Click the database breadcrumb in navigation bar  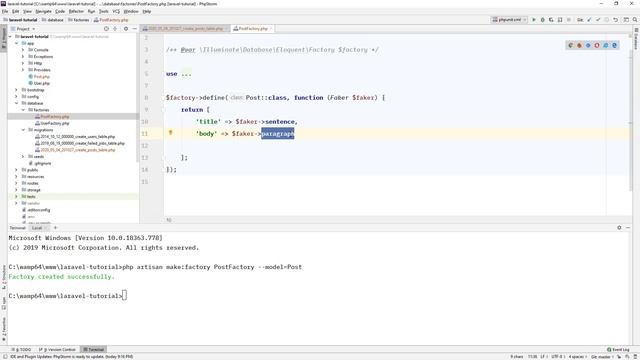(x=53, y=20)
